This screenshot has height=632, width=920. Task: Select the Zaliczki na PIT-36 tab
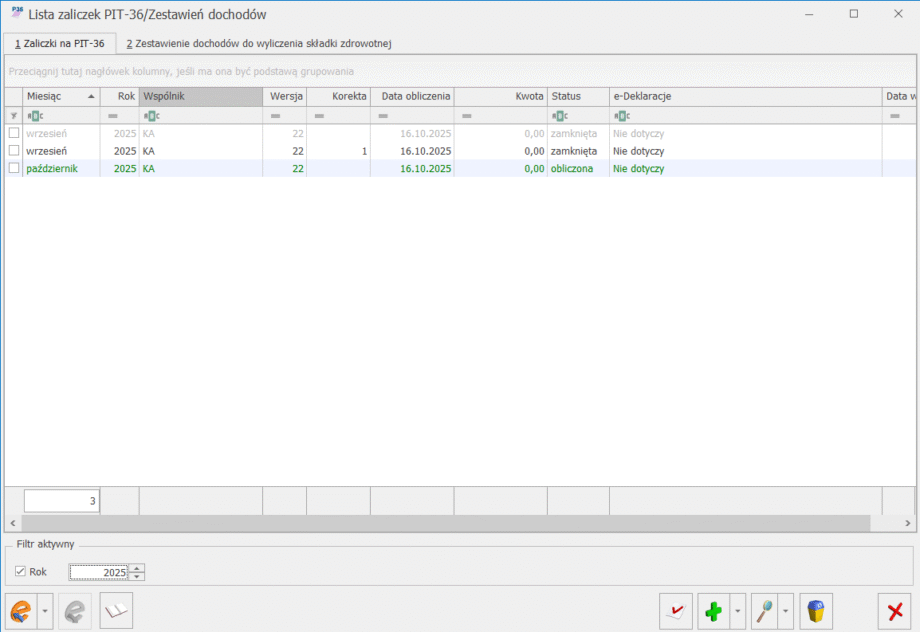[60, 44]
